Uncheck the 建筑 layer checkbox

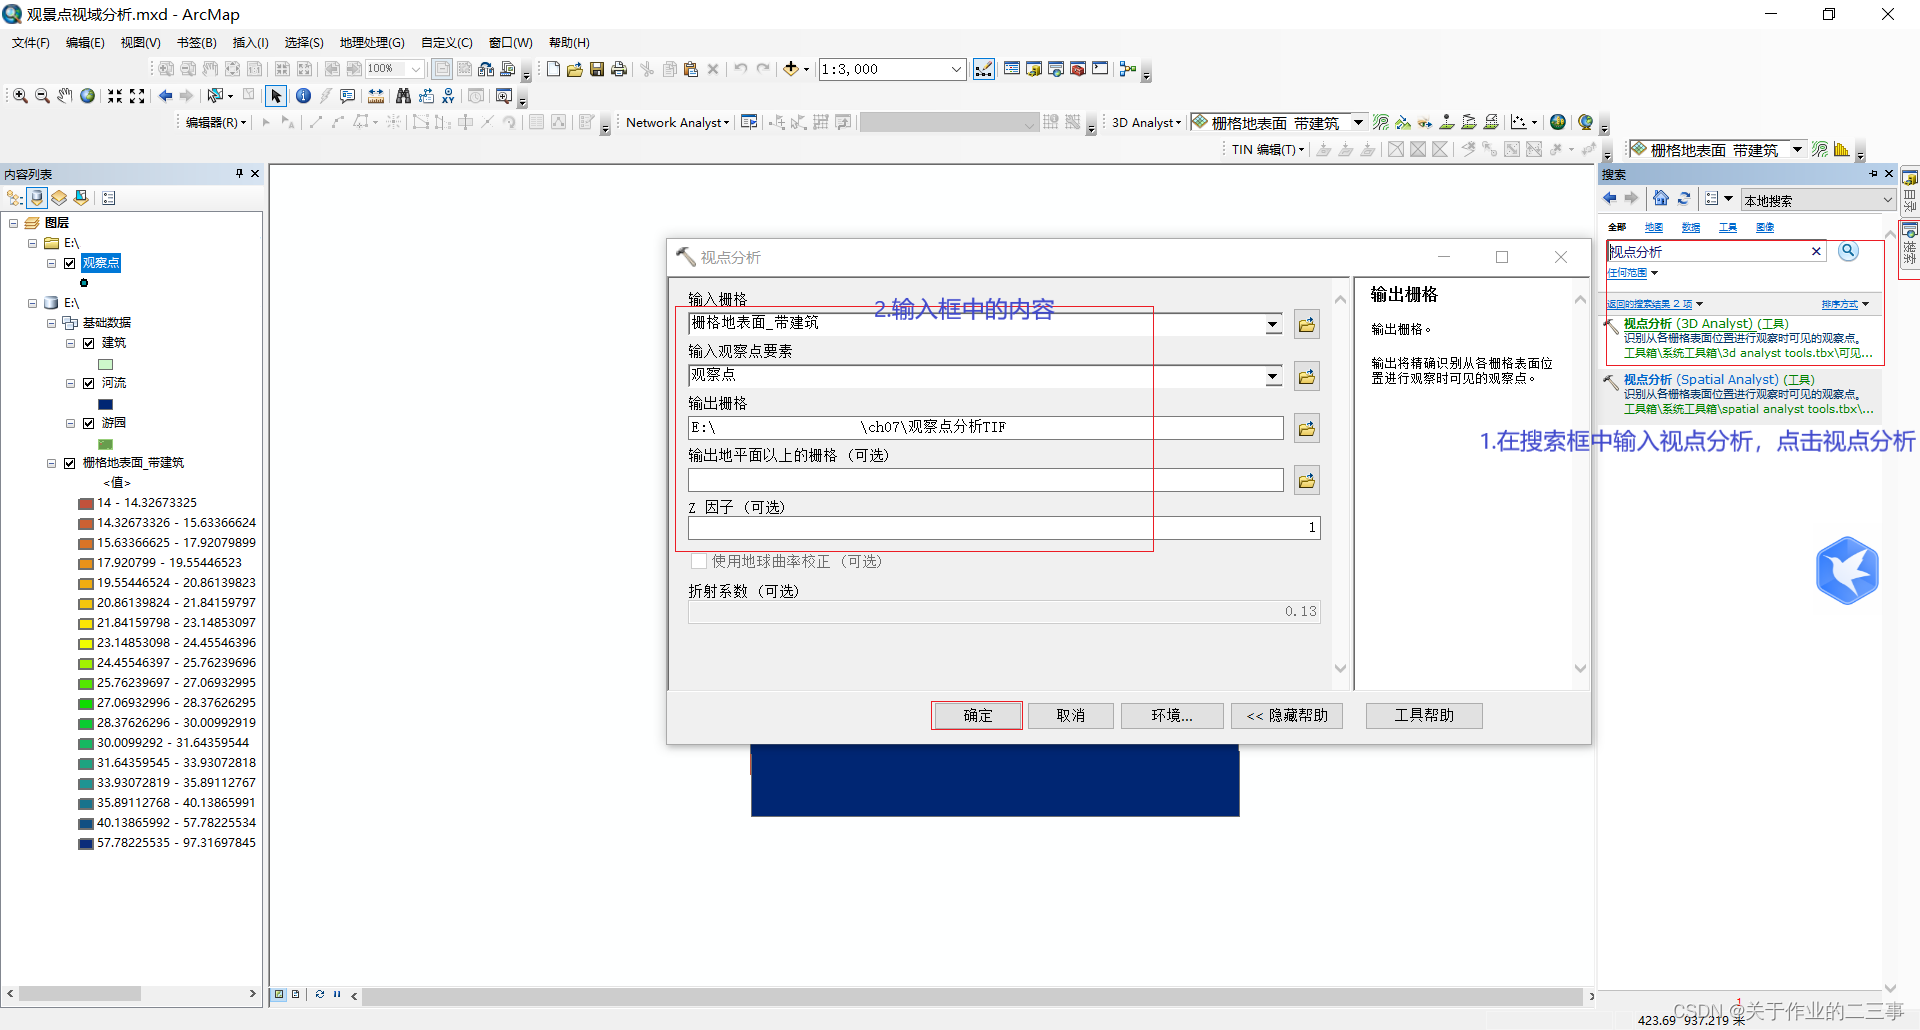click(x=89, y=344)
